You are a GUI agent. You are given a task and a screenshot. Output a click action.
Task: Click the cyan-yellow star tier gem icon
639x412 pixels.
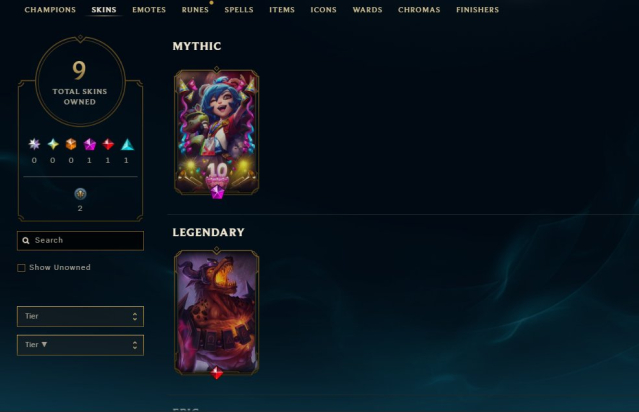tap(53, 144)
